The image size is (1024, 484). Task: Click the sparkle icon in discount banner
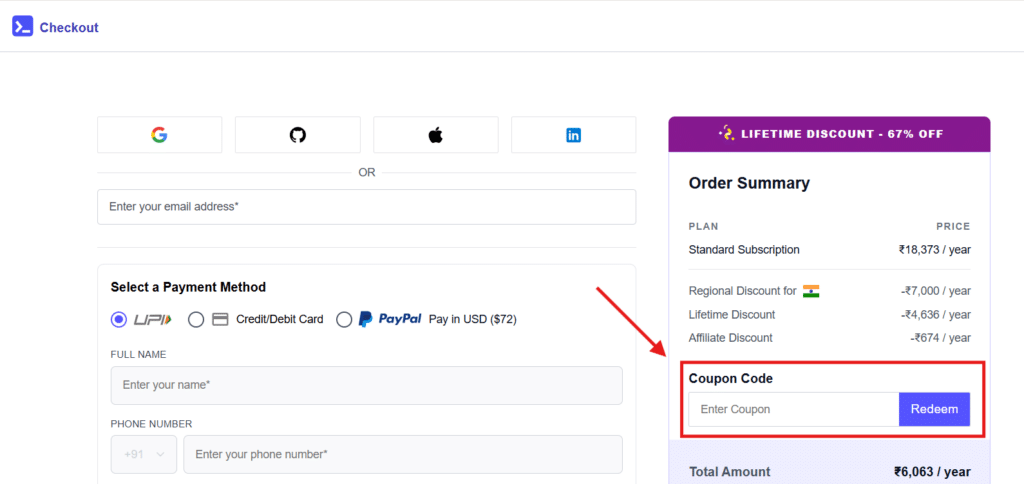726,134
